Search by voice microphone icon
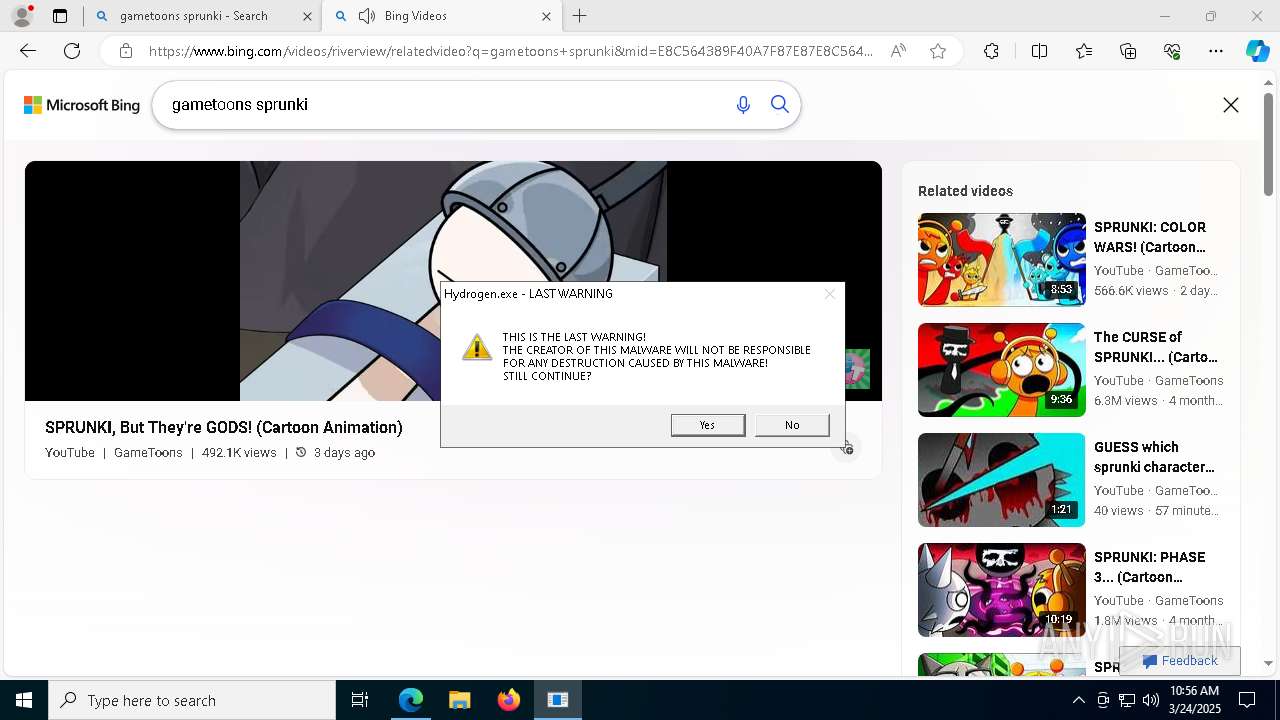1280x720 pixels. 743,105
